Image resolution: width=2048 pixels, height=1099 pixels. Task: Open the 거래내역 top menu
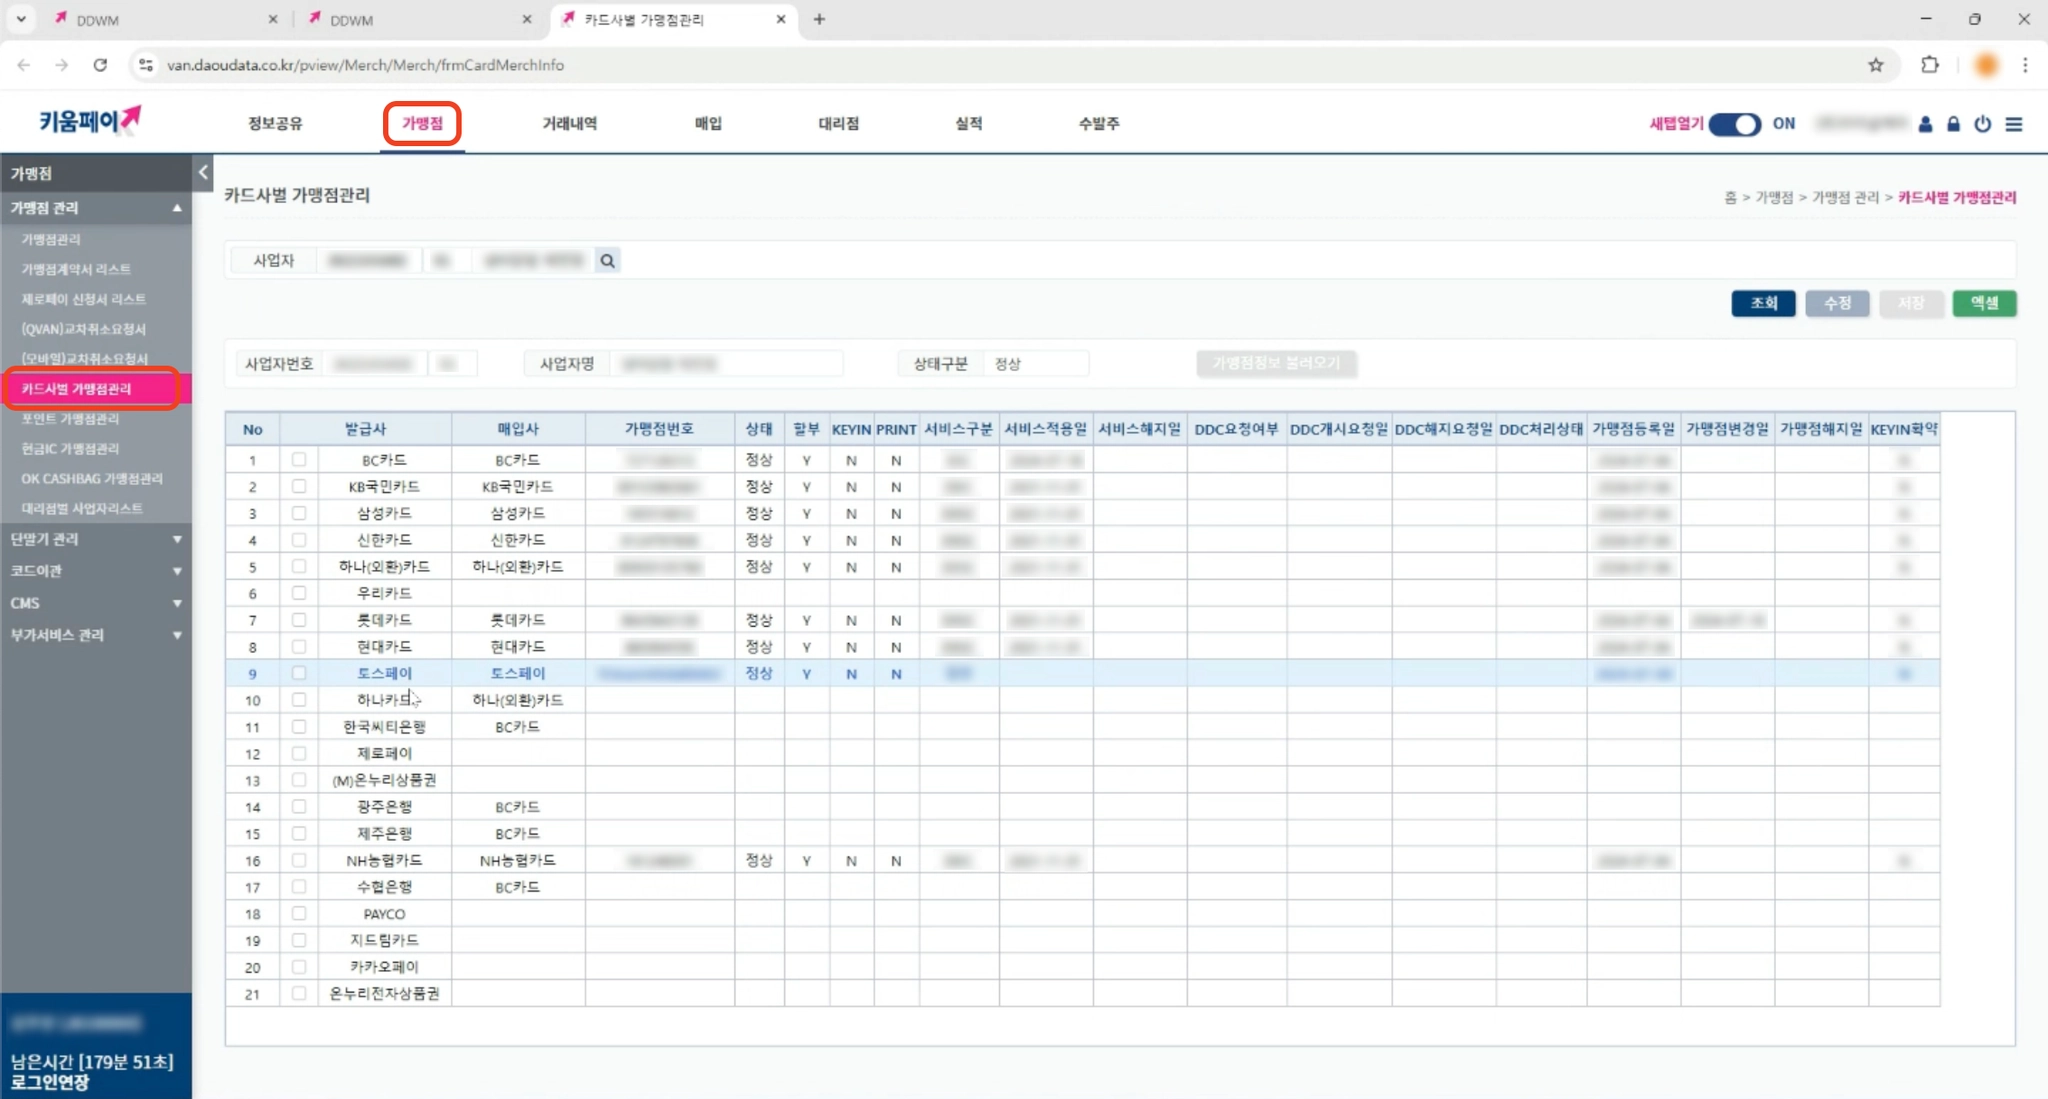point(569,123)
